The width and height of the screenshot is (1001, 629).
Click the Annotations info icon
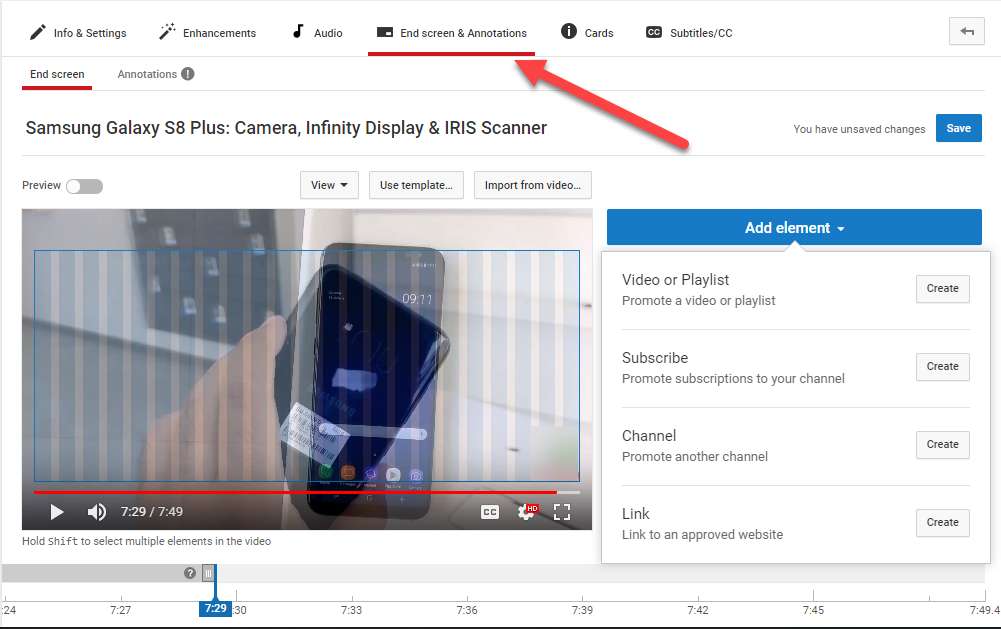click(x=188, y=74)
